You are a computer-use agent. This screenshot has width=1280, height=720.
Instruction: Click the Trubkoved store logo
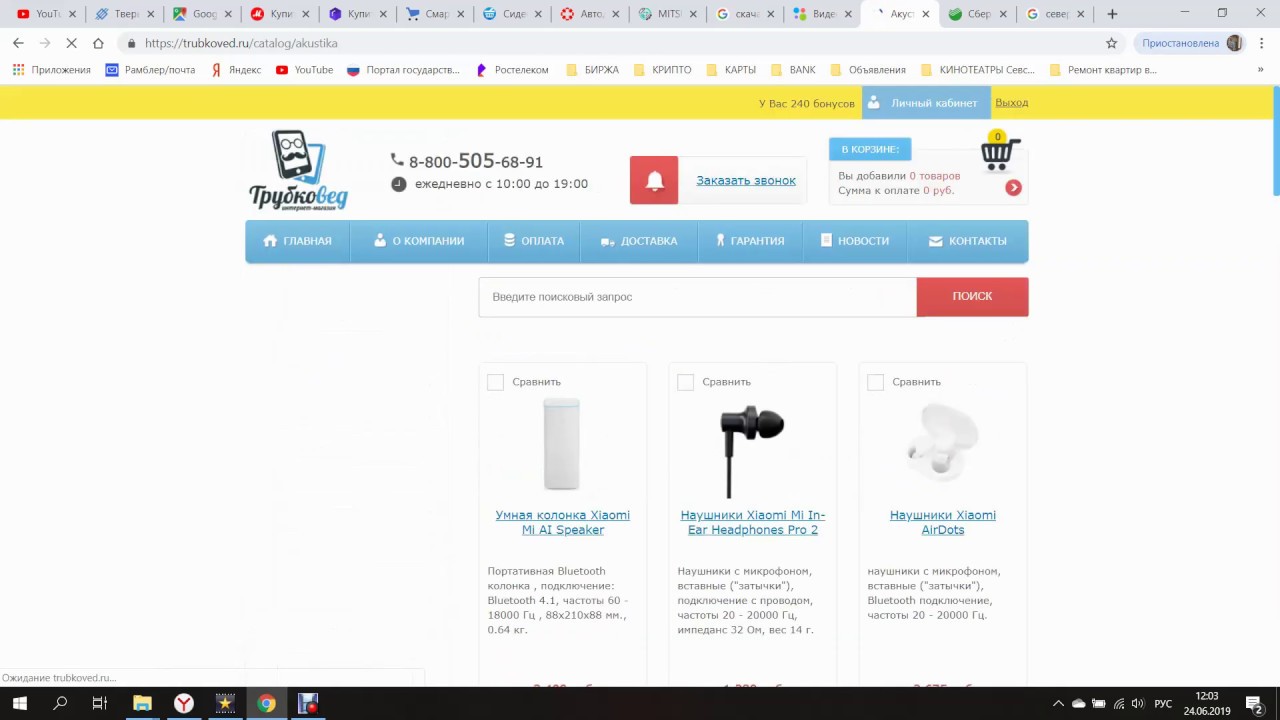click(x=298, y=170)
